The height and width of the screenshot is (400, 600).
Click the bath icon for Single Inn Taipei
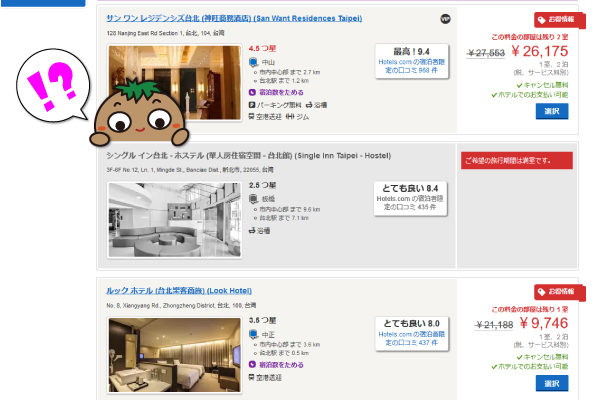(x=252, y=230)
